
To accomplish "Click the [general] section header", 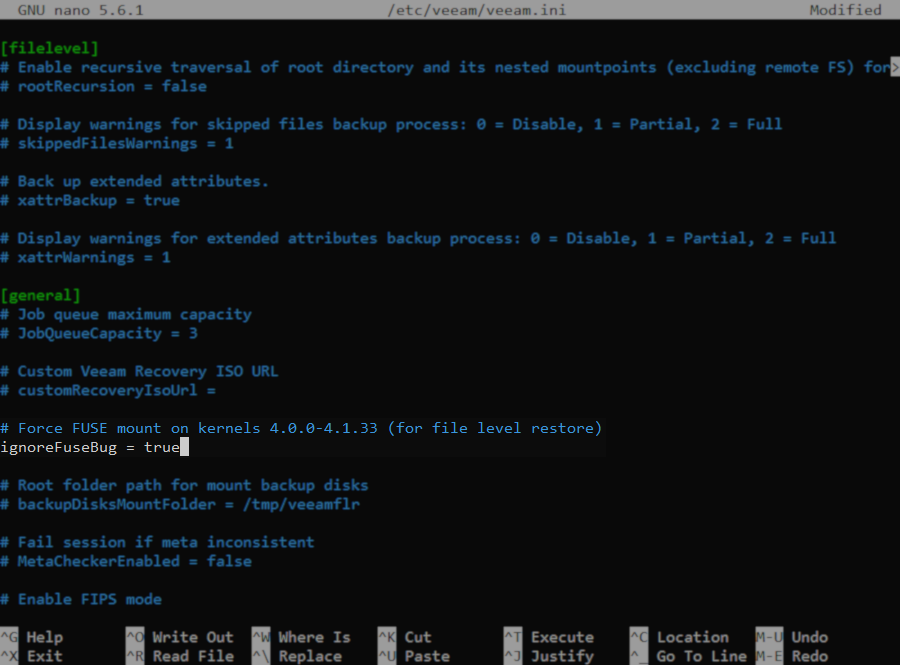I will coord(40,295).
